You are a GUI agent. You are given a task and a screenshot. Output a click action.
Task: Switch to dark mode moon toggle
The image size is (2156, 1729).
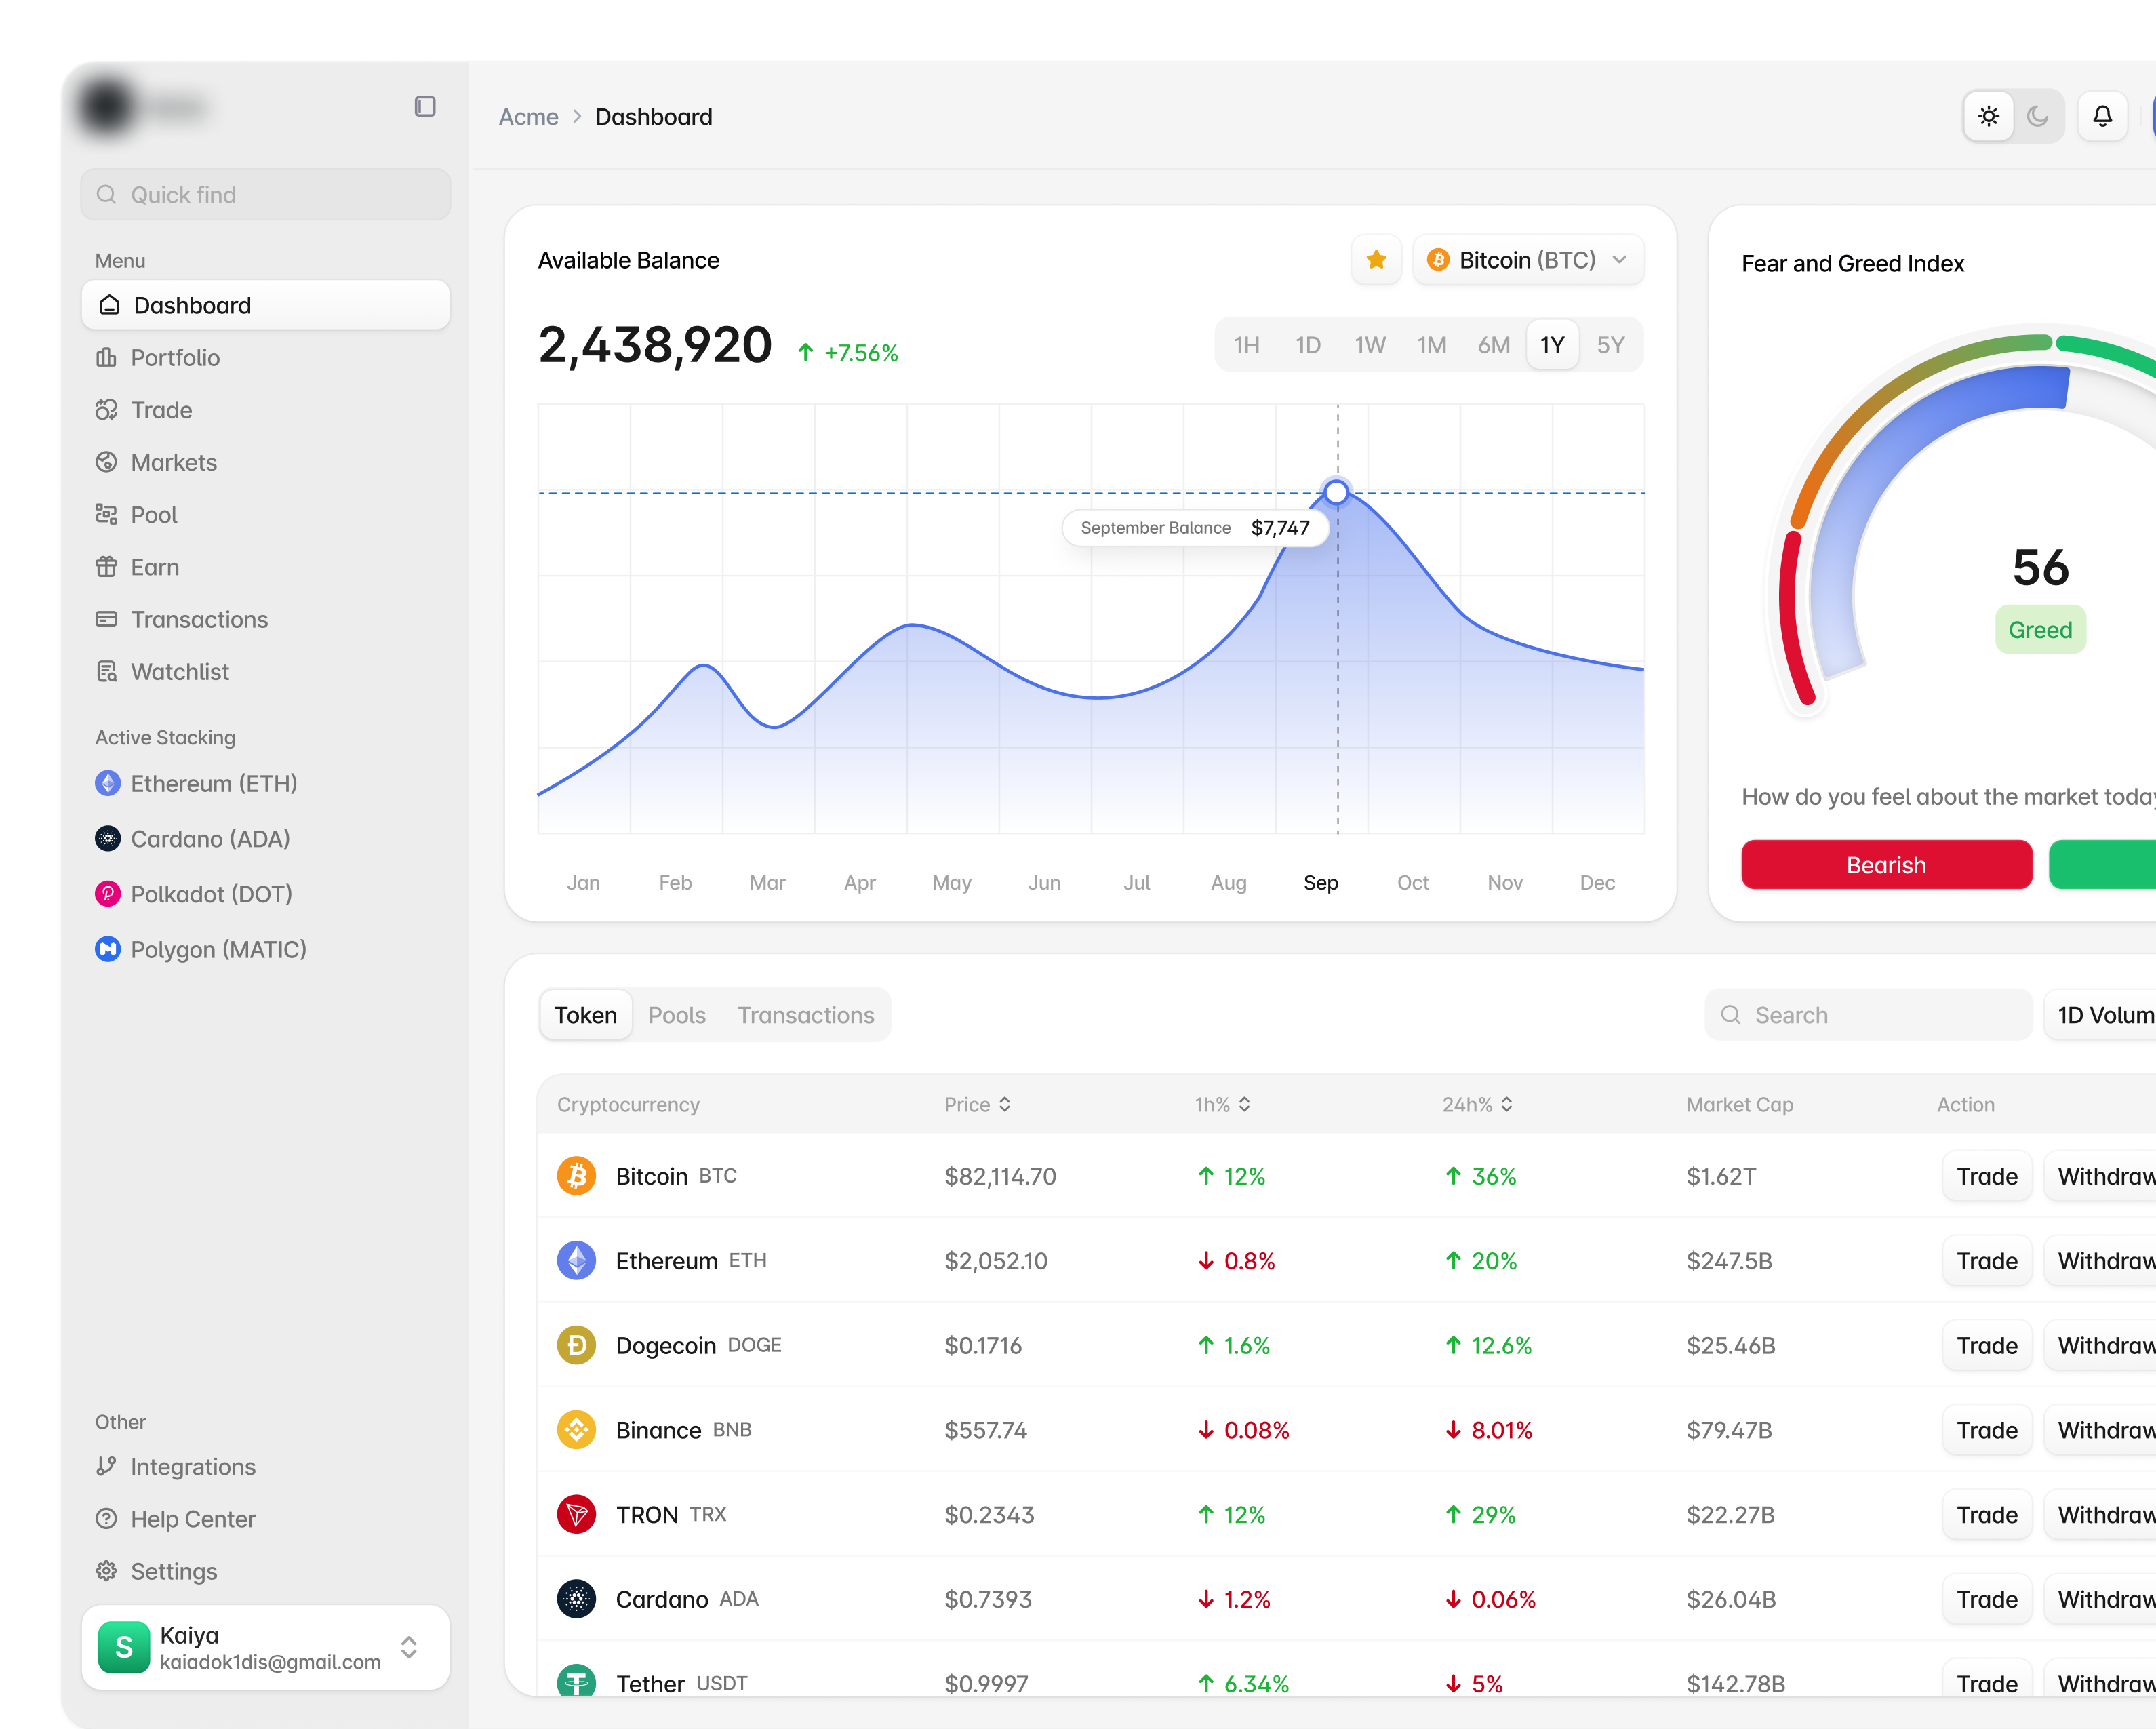tap(2037, 116)
